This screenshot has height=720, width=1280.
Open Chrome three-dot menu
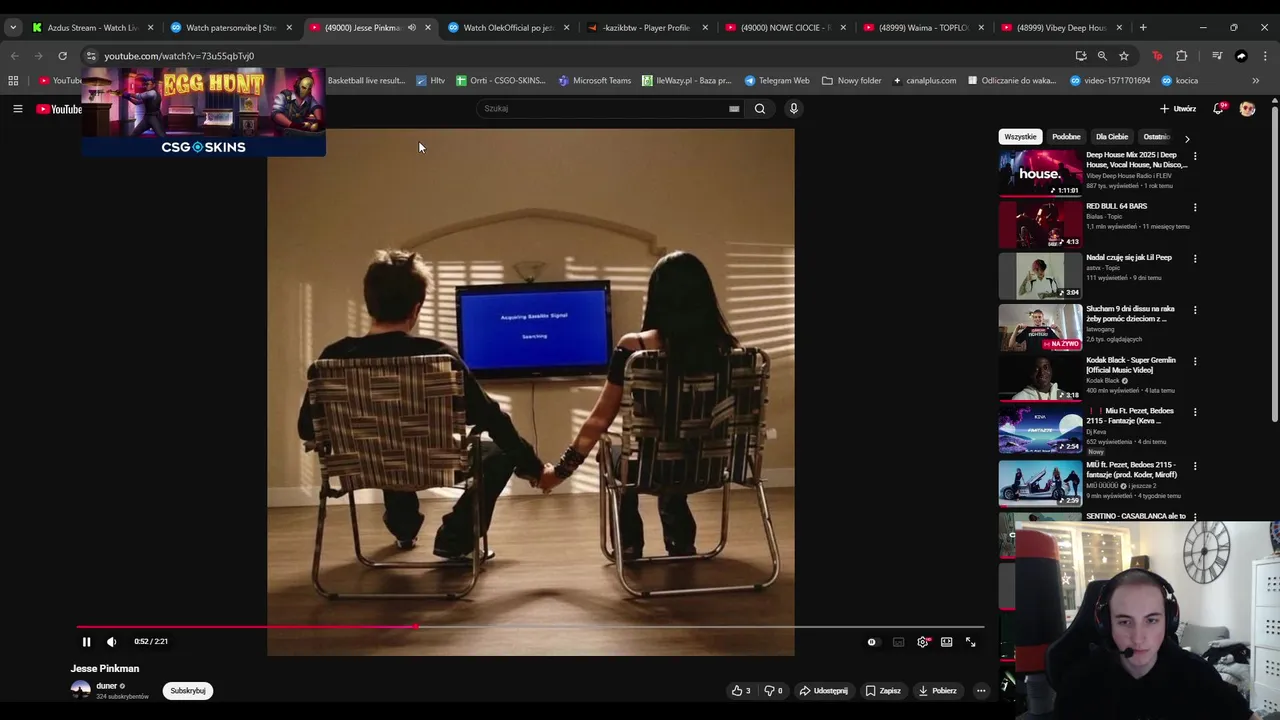1265,56
